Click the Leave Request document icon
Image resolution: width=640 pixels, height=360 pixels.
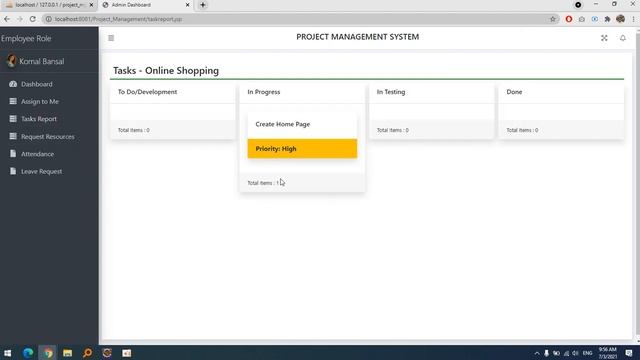pos(13,171)
